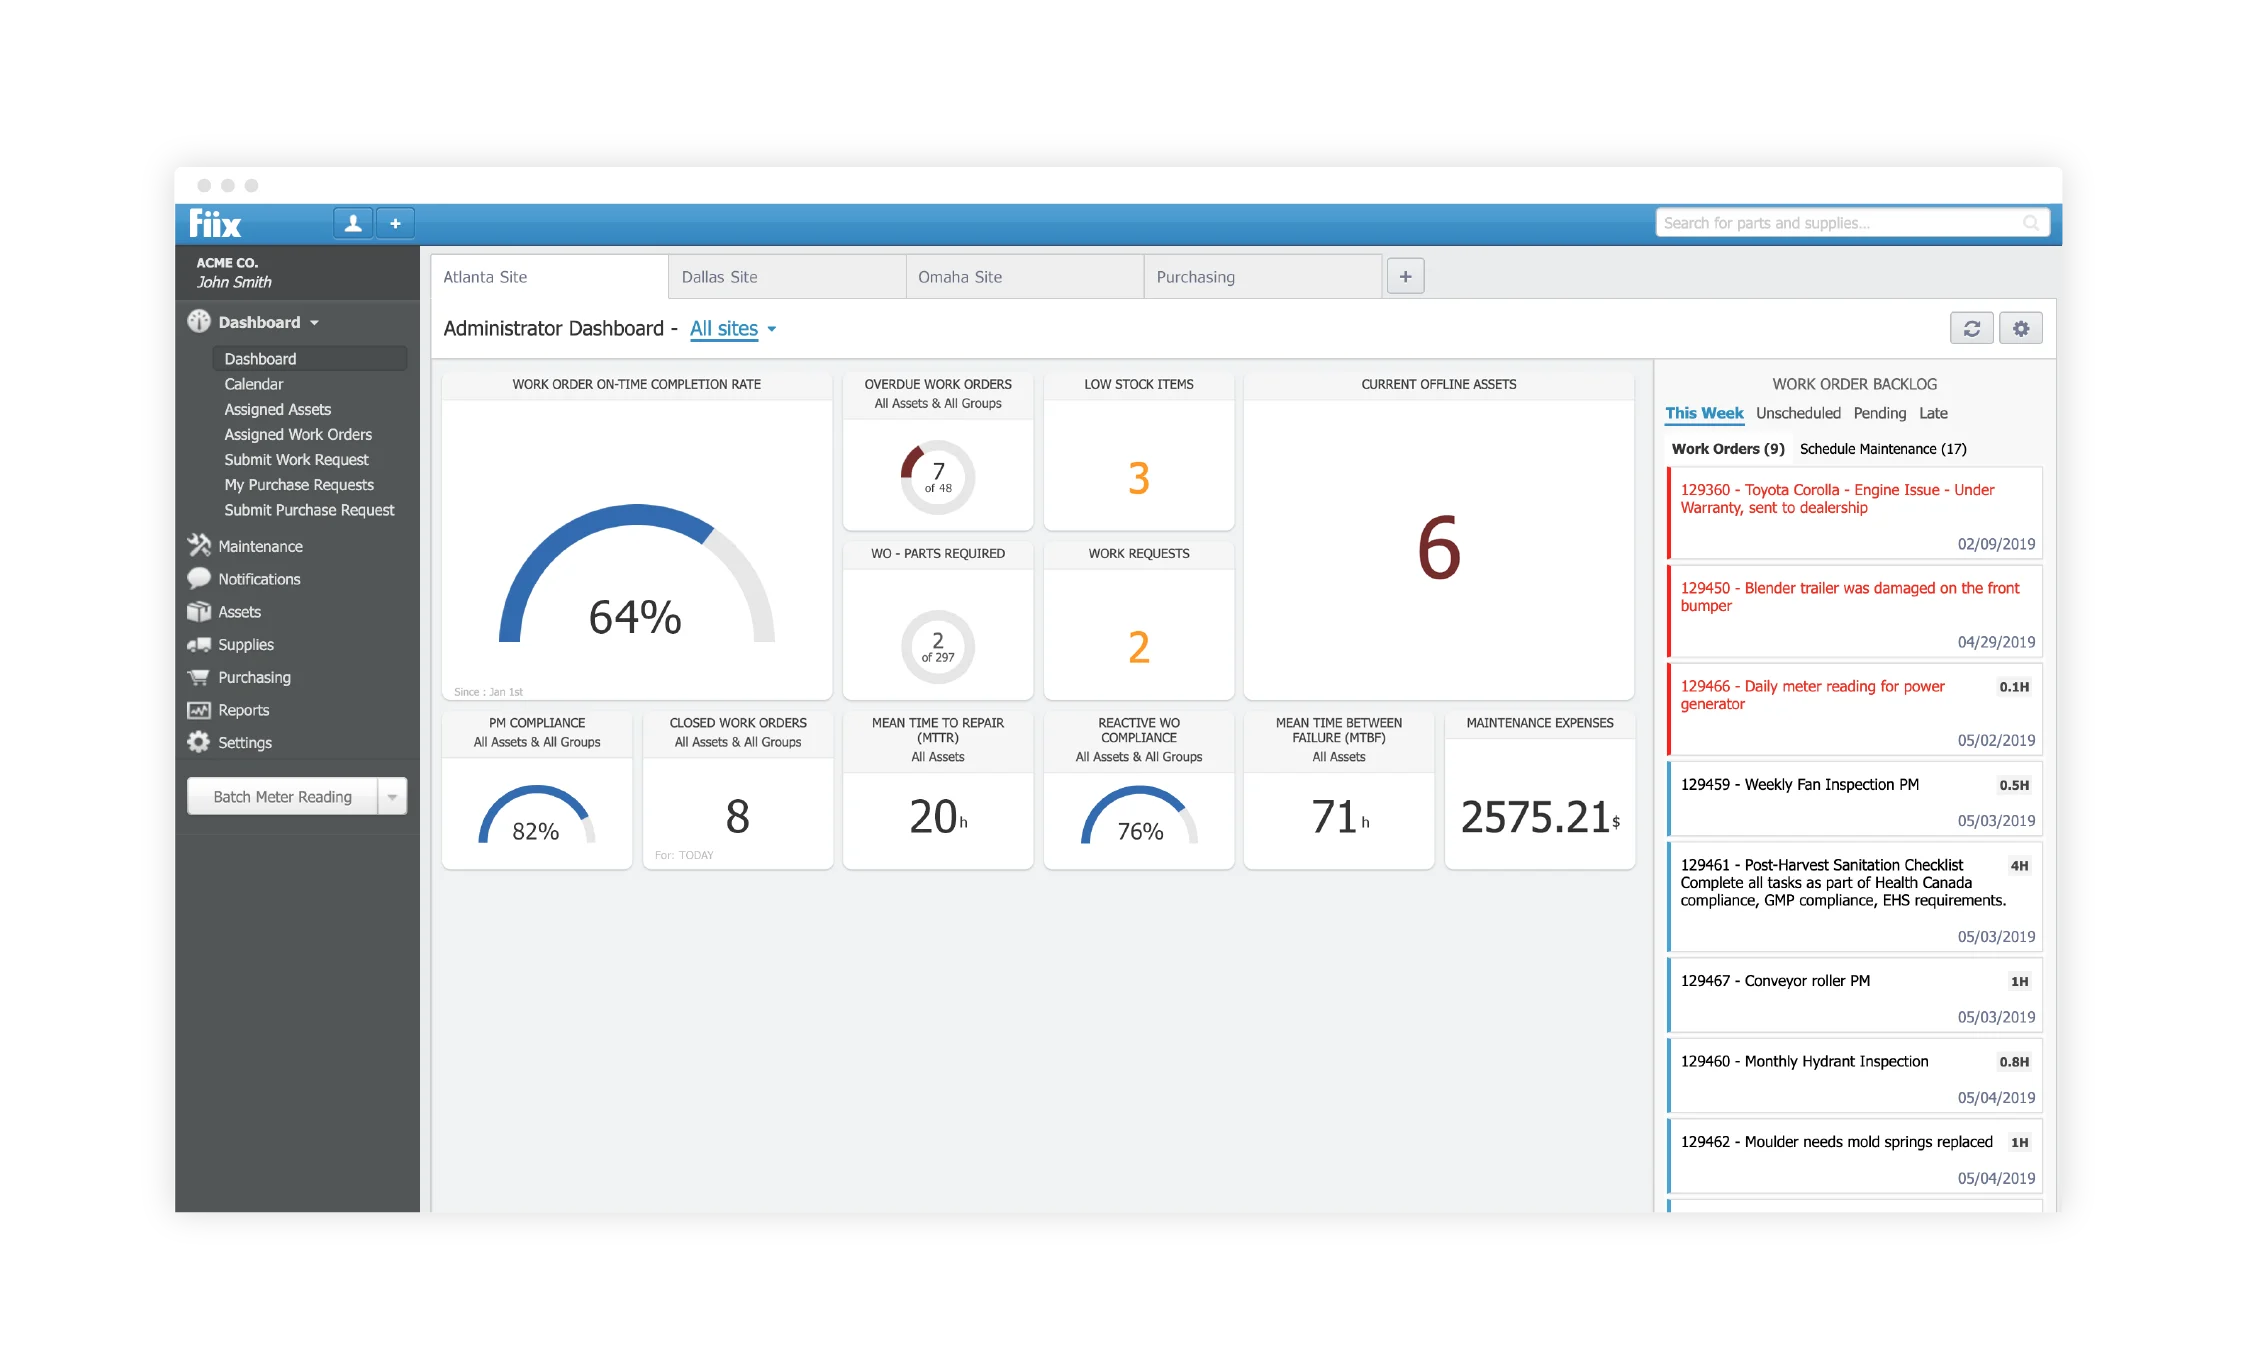Open Assigned Assets in the sidebar

pyautogui.click(x=277, y=409)
